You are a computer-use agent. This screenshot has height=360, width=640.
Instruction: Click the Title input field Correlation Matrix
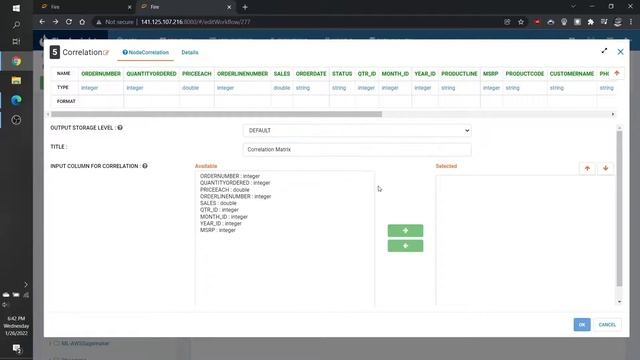pyautogui.click(x=357, y=149)
